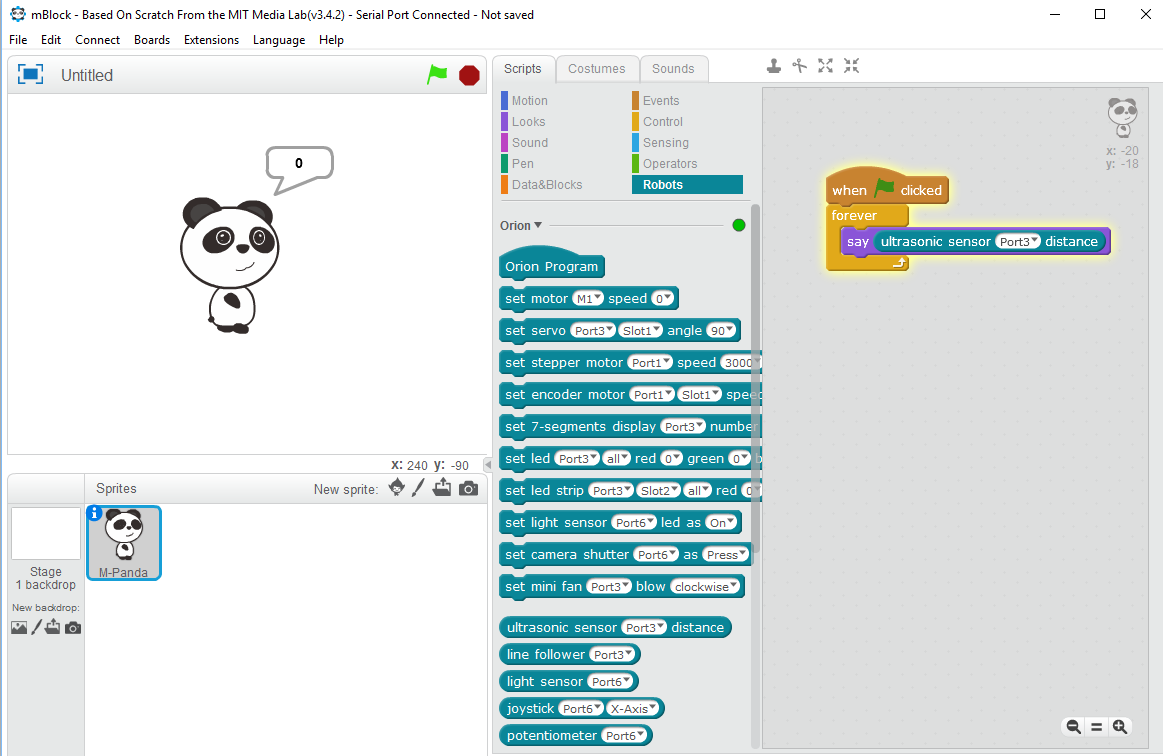Take new sprite photo with camera
The height and width of the screenshot is (756, 1163).
pyautogui.click(x=468, y=488)
